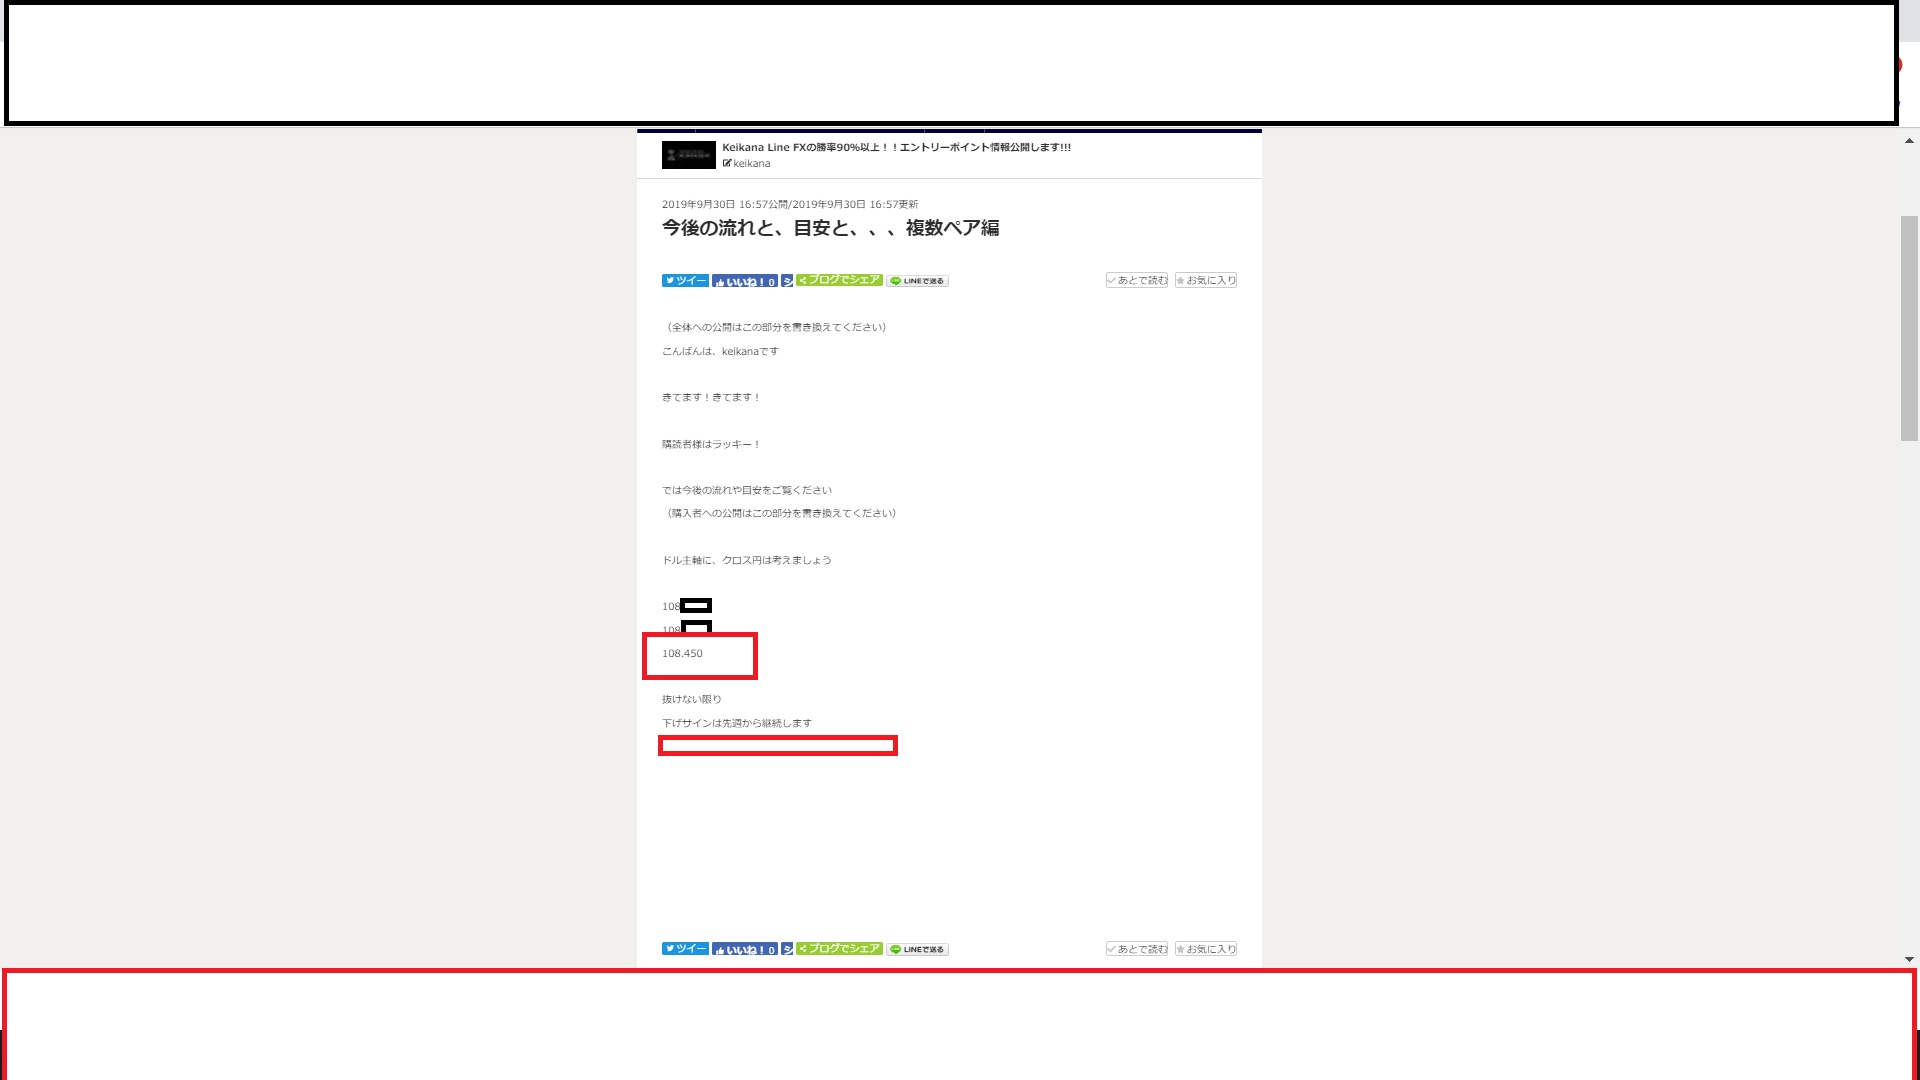Screen dimensions: 1920x1080
Task: Open the keikana author profile link
Action: 751,163
